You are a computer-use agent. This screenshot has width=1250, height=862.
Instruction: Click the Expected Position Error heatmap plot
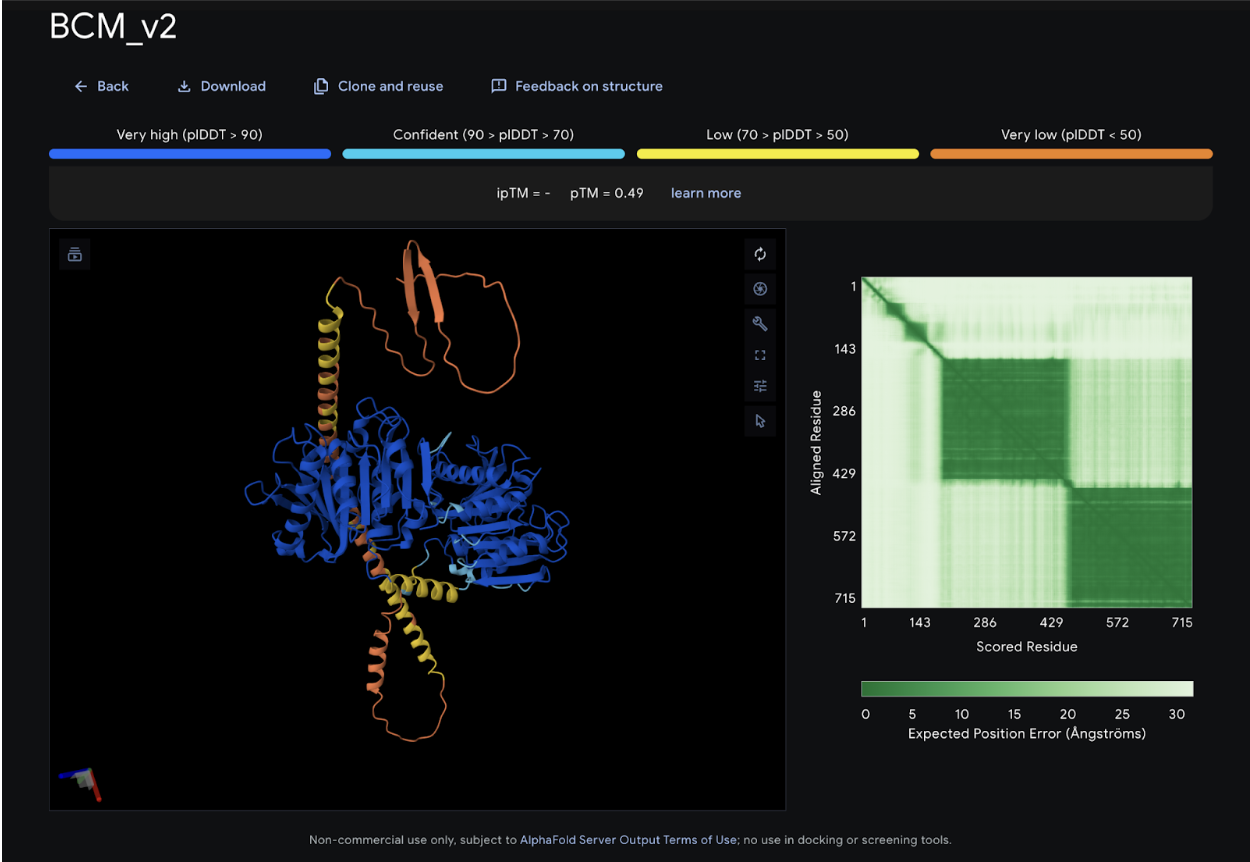[x=1027, y=442]
